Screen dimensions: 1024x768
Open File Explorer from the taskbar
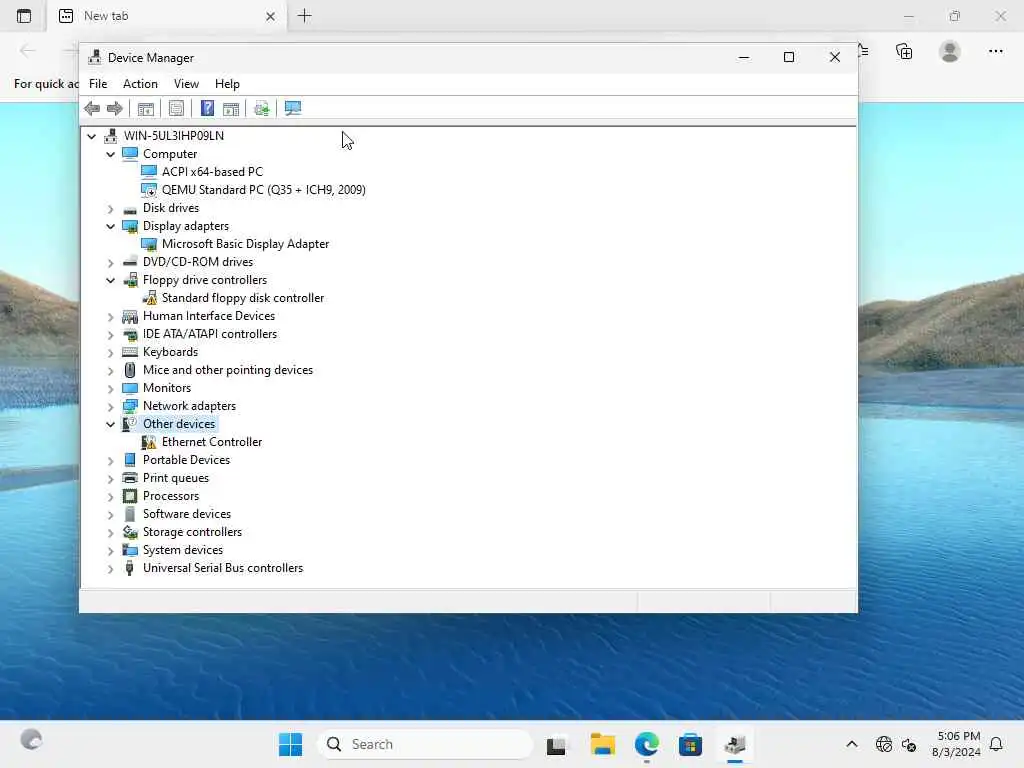tap(603, 744)
